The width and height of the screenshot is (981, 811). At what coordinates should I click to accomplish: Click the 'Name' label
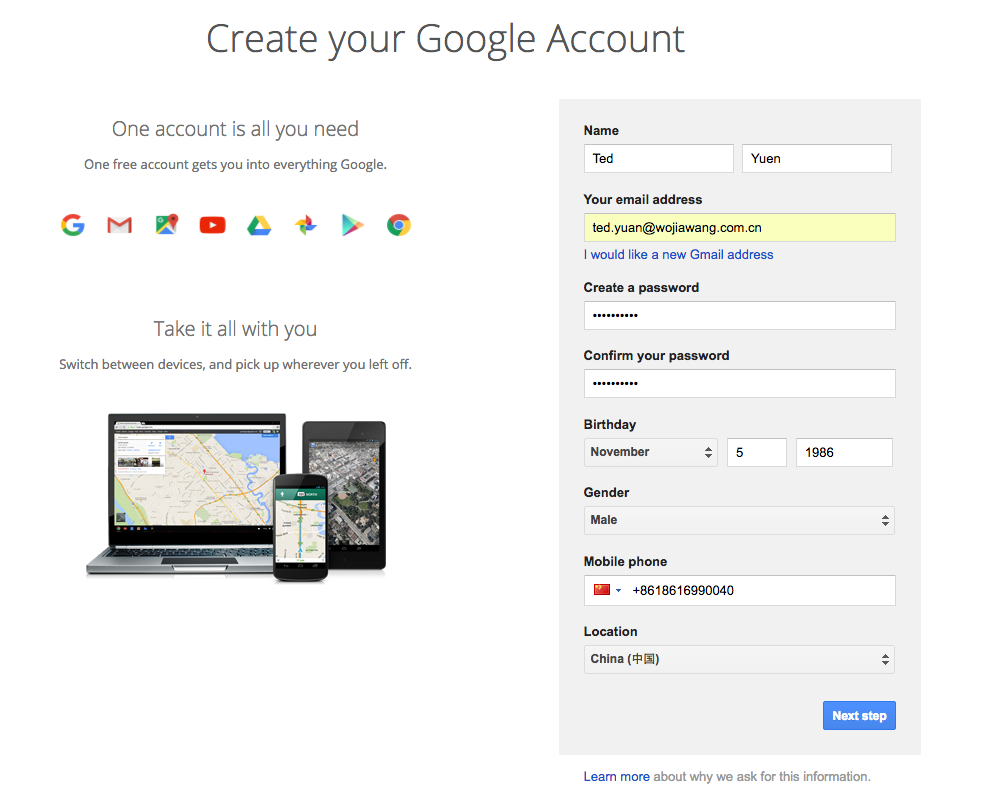pyautogui.click(x=601, y=130)
